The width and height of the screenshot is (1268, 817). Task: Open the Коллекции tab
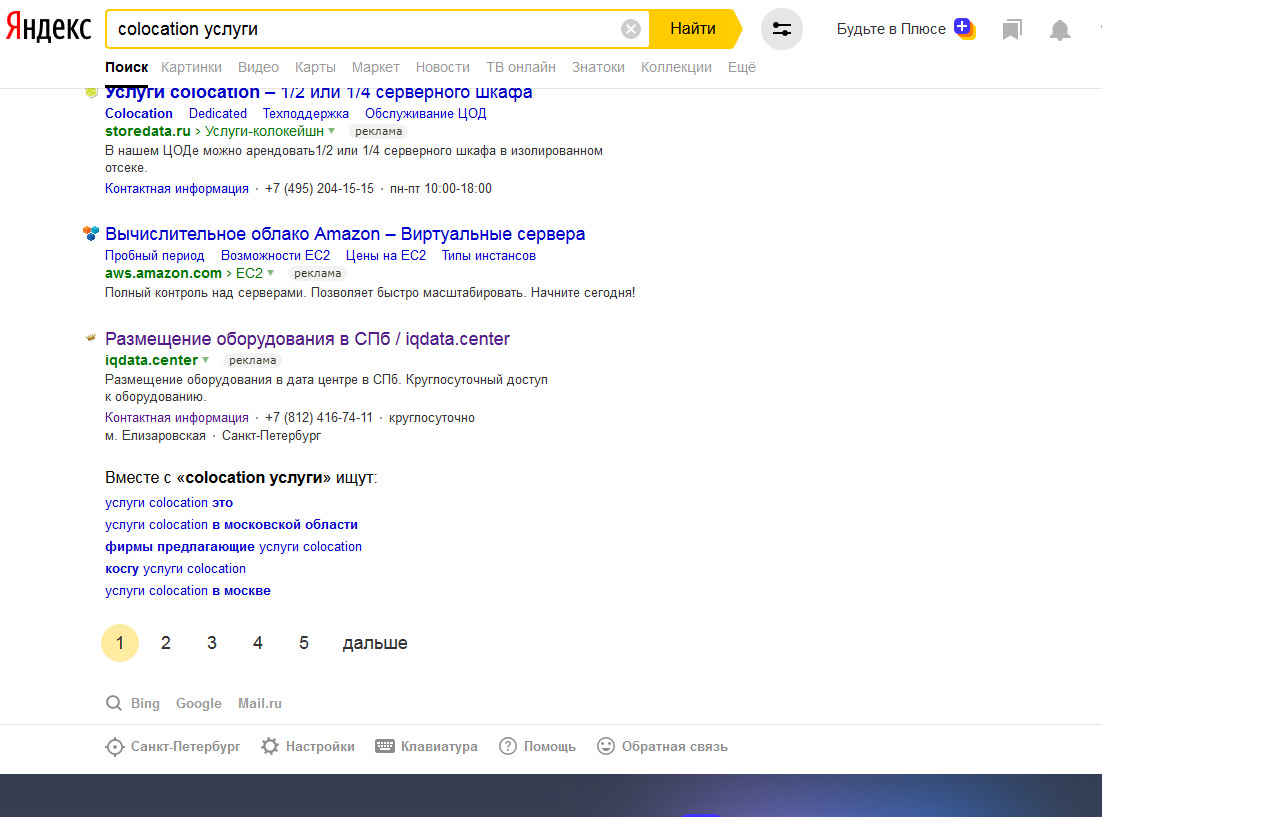676,67
